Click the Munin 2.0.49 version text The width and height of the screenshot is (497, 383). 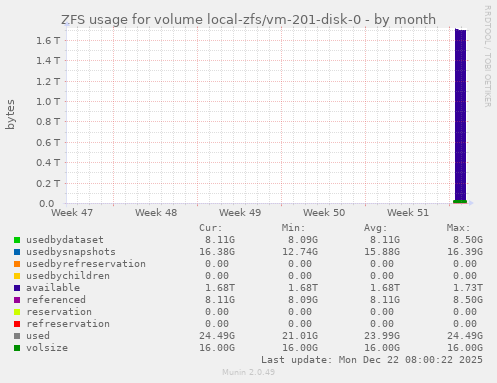pos(249,372)
